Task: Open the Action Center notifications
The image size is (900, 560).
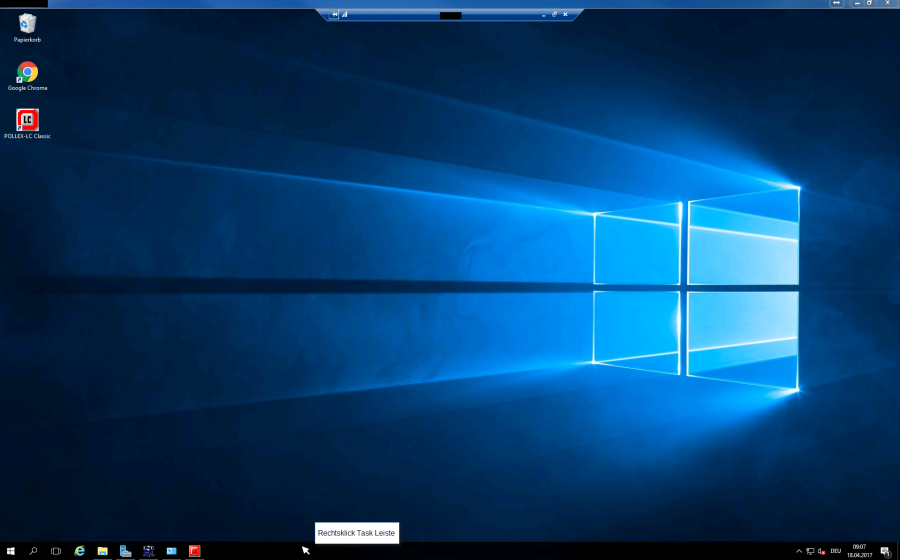Action: [x=885, y=551]
